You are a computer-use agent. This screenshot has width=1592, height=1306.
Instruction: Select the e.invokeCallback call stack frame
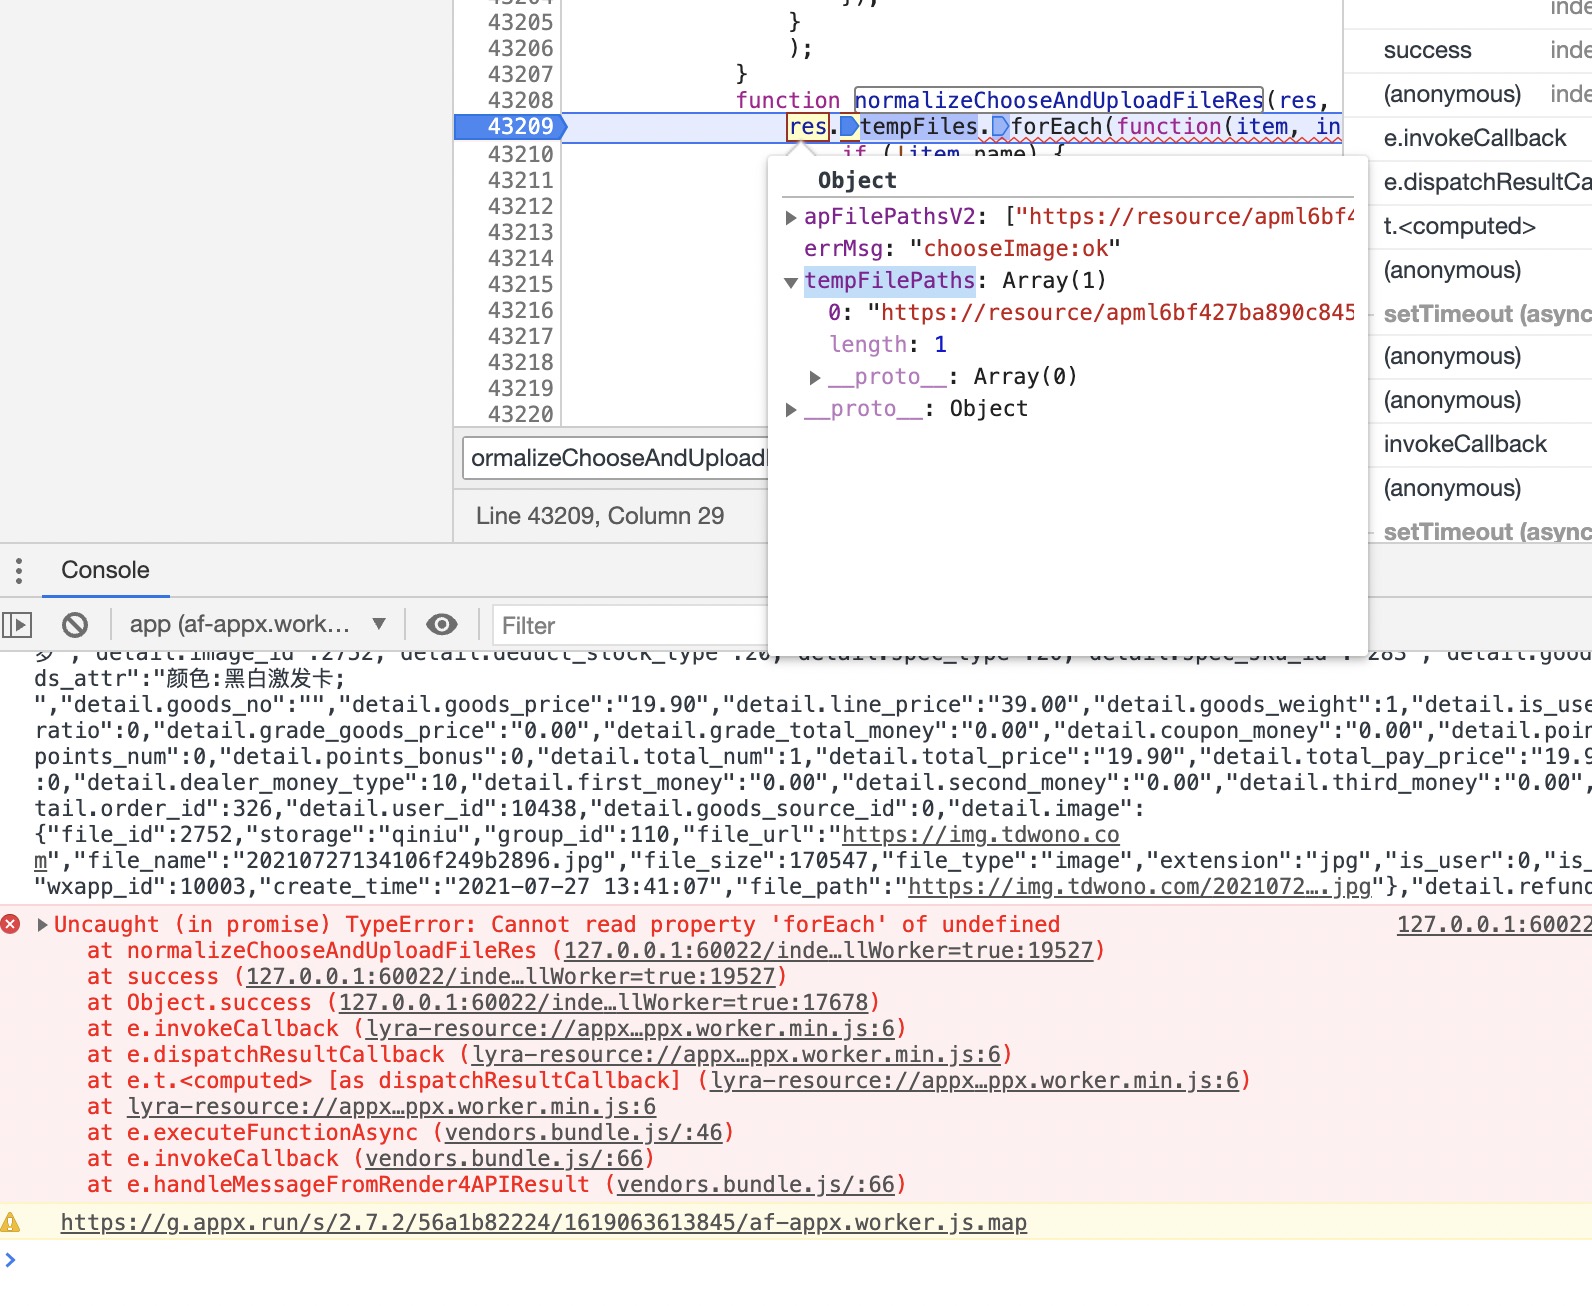point(1474,138)
